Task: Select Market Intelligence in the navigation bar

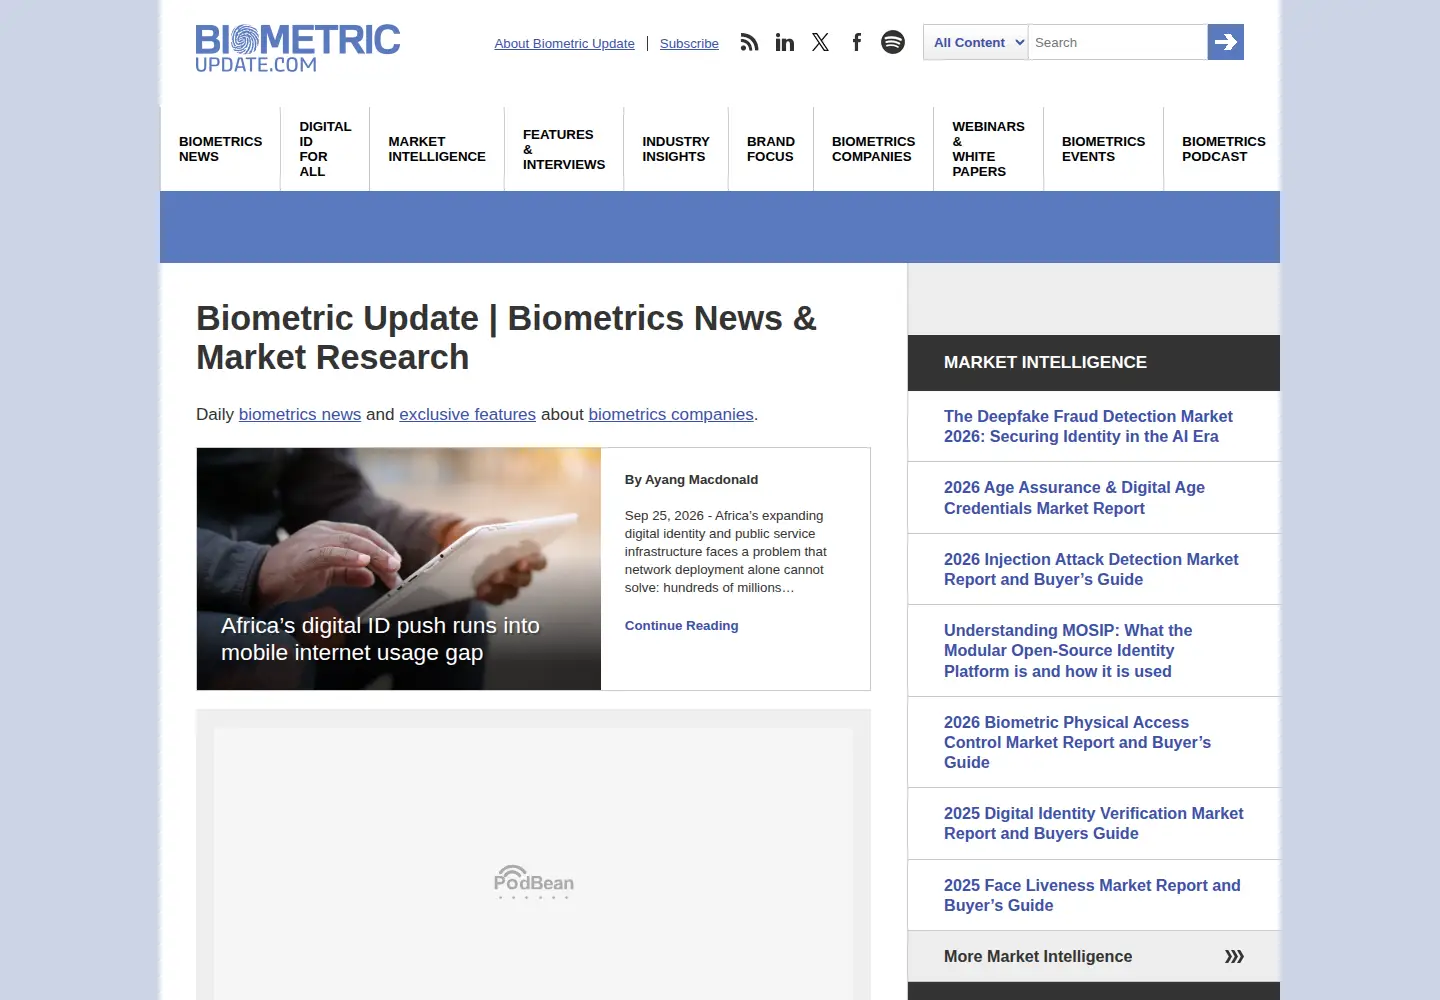Action: 437,149
